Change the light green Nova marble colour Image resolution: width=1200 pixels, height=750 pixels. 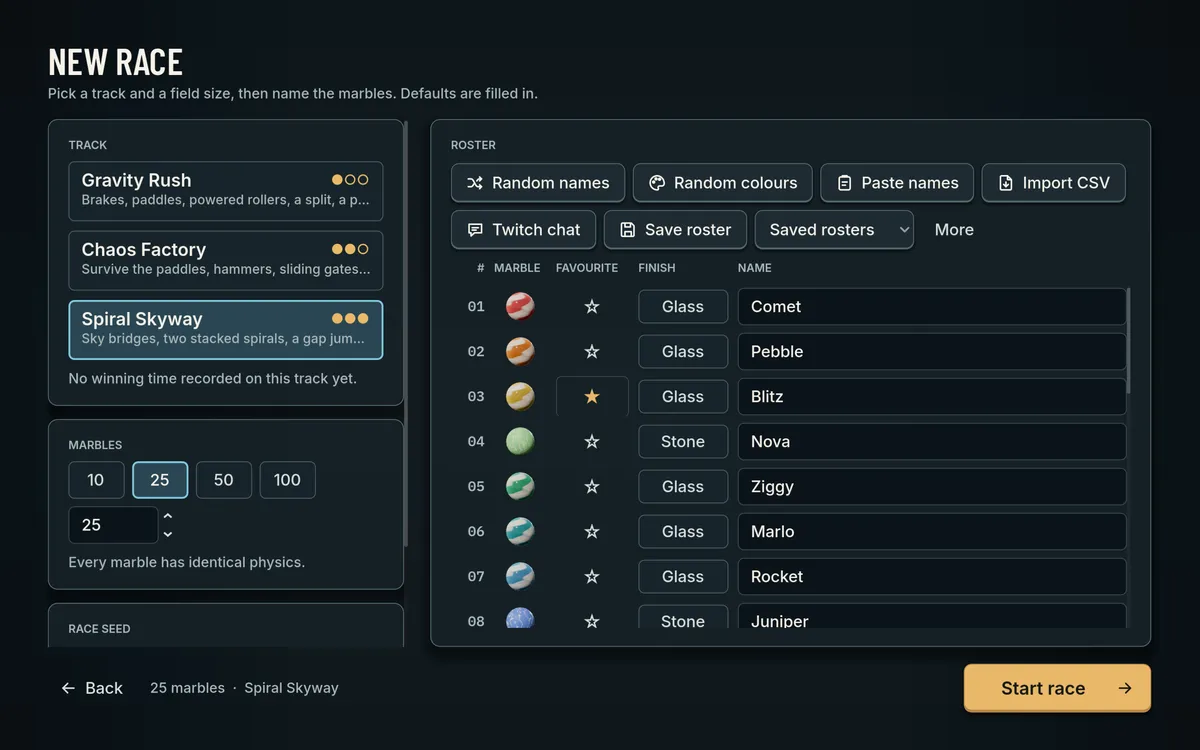pyautogui.click(x=520, y=442)
